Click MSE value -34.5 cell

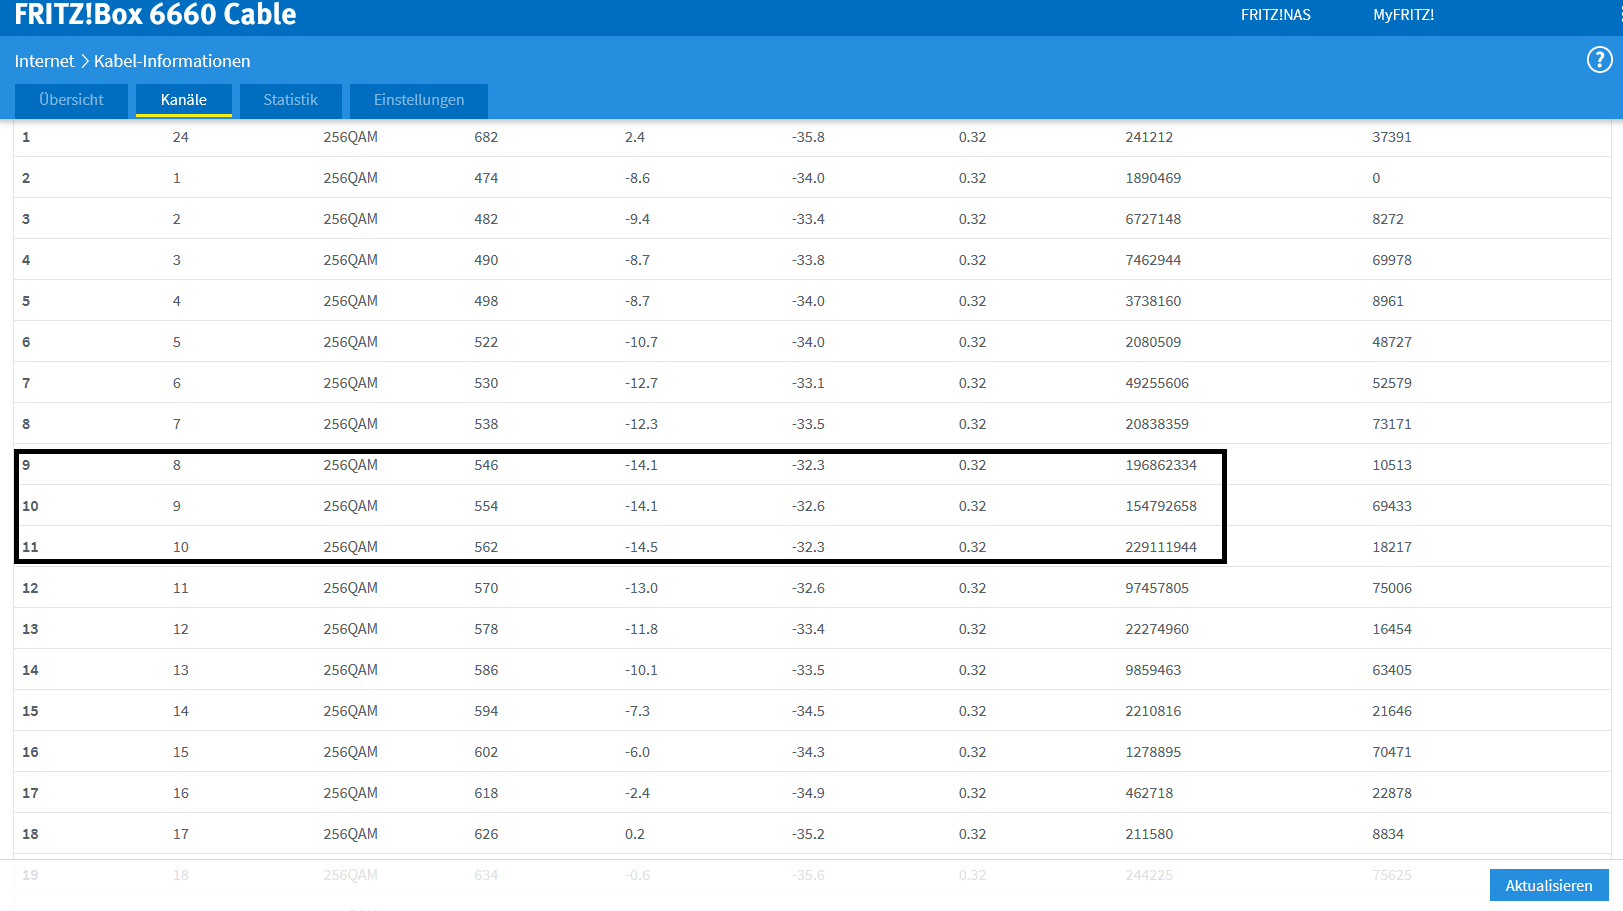(808, 711)
